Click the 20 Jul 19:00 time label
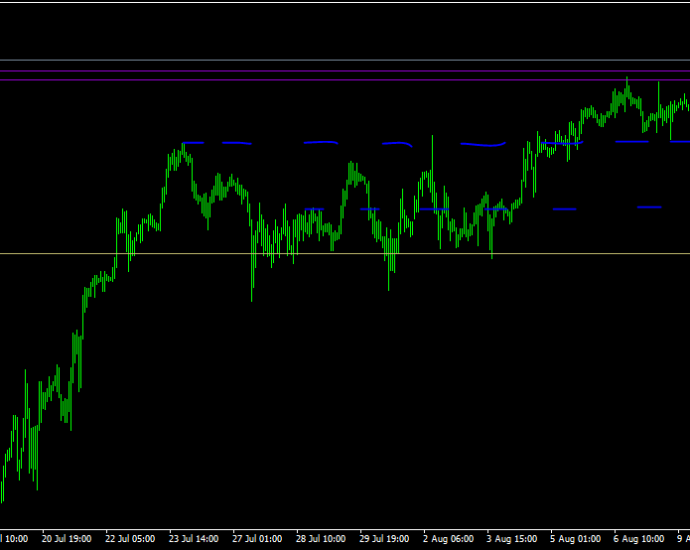The width and height of the screenshot is (690, 550). pyautogui.click(x=66, y=539)
